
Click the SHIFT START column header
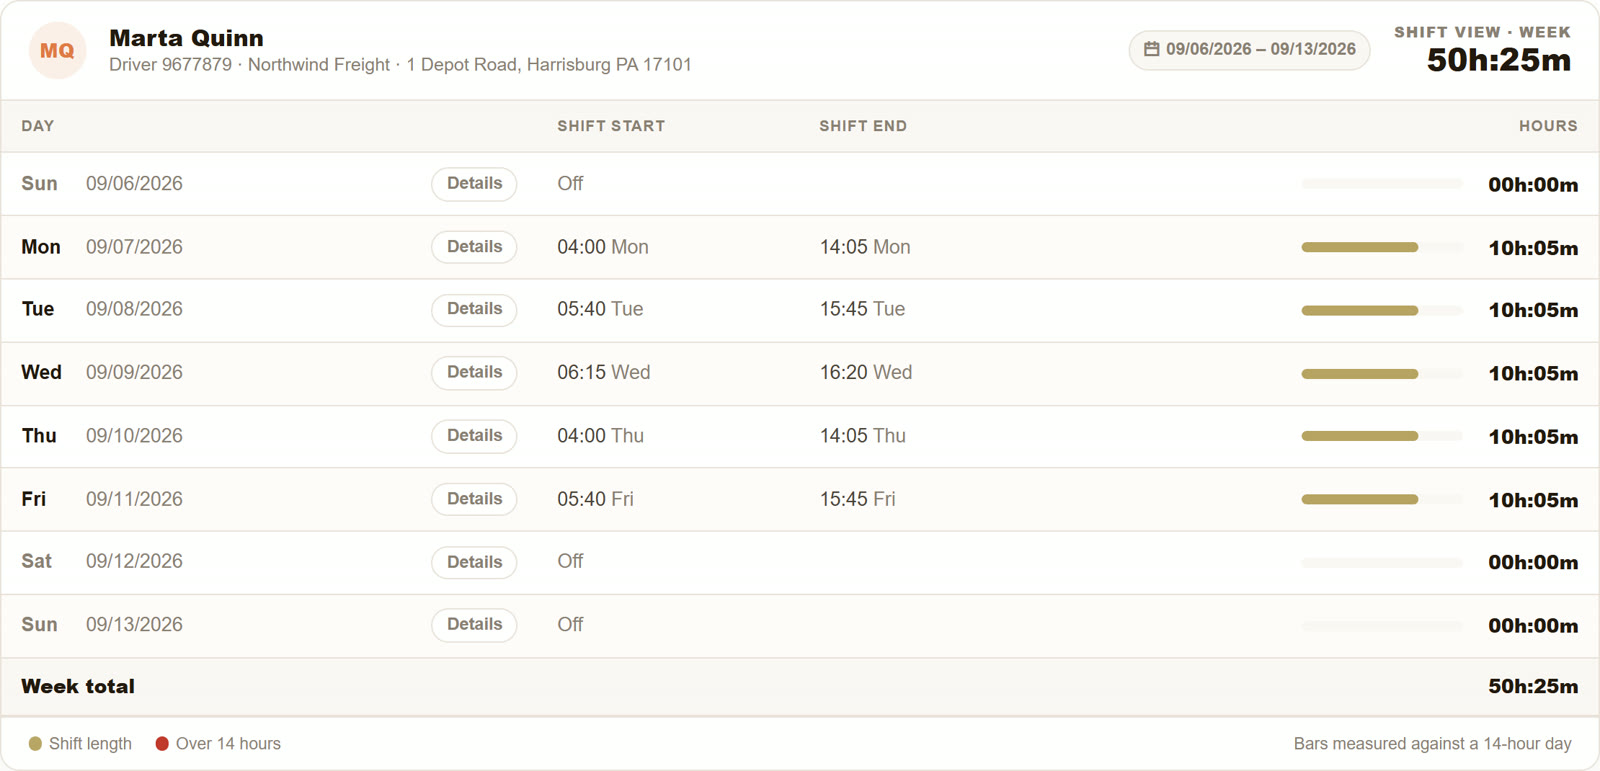point(611,126)
